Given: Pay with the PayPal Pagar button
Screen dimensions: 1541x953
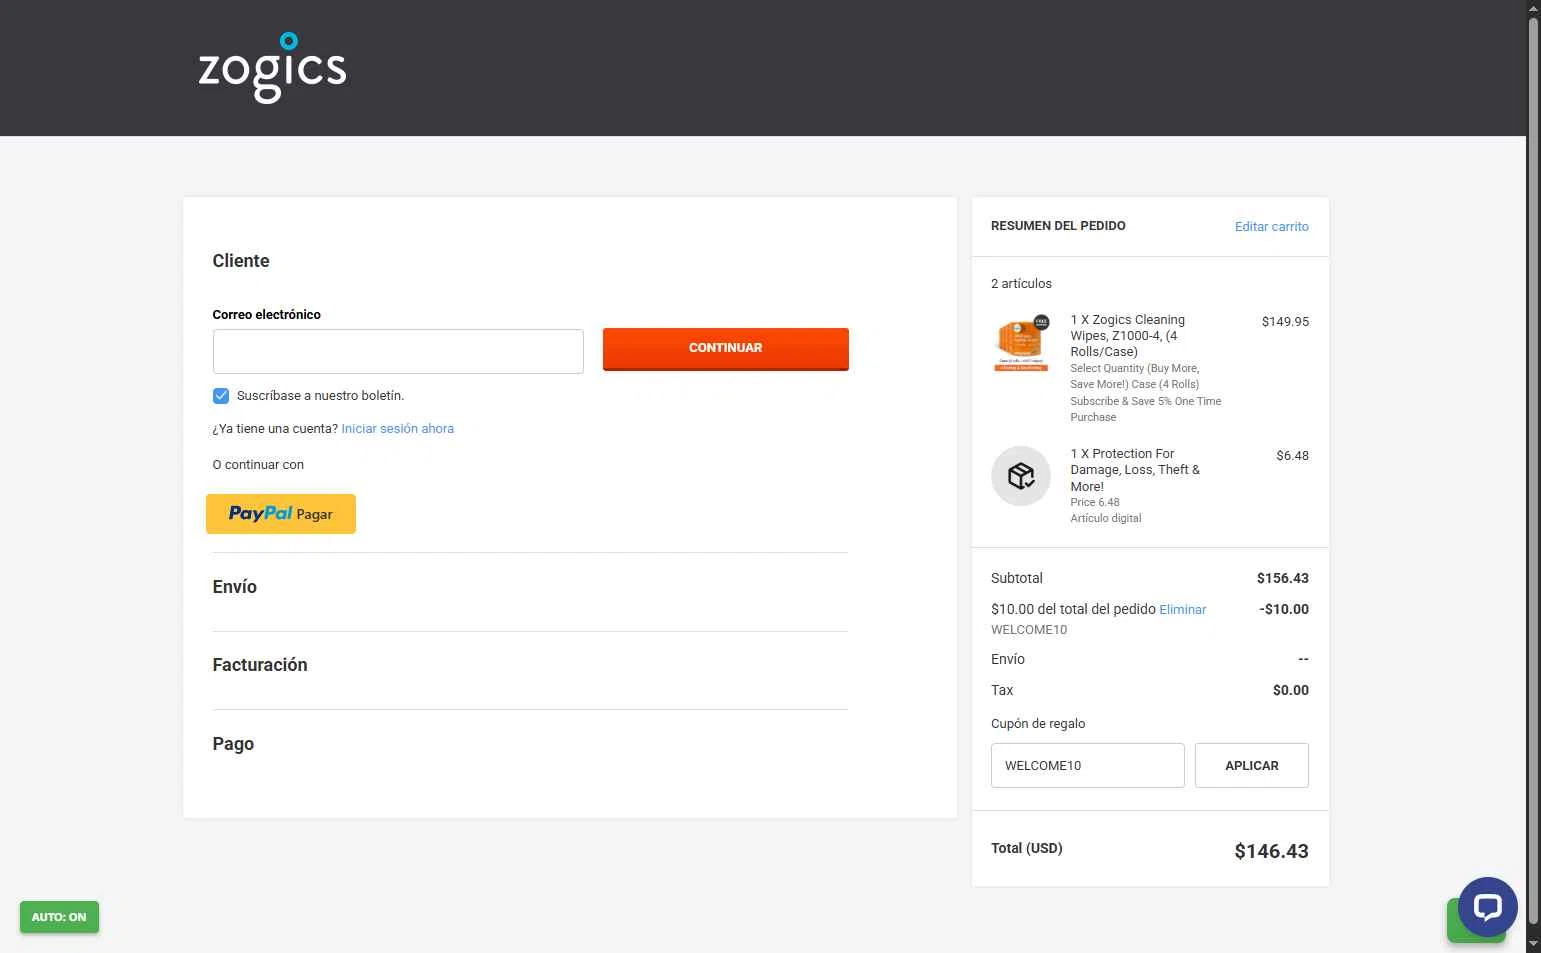Looking at the screenshot, I should tap(281, 514).
